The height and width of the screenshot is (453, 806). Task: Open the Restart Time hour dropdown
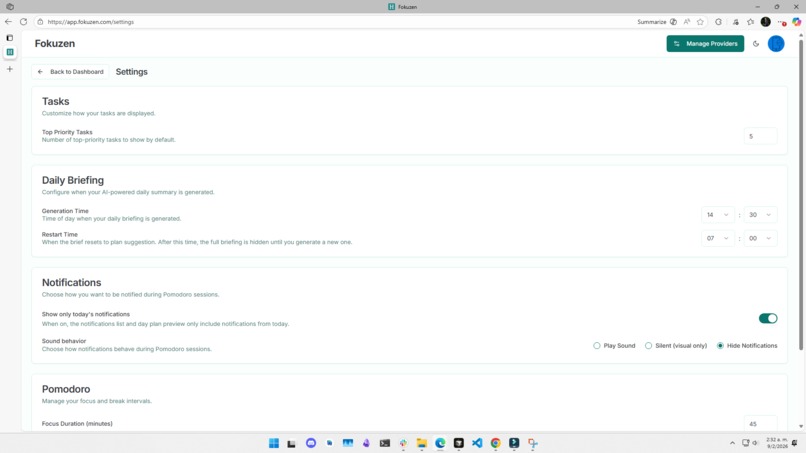tap(718, 238)
